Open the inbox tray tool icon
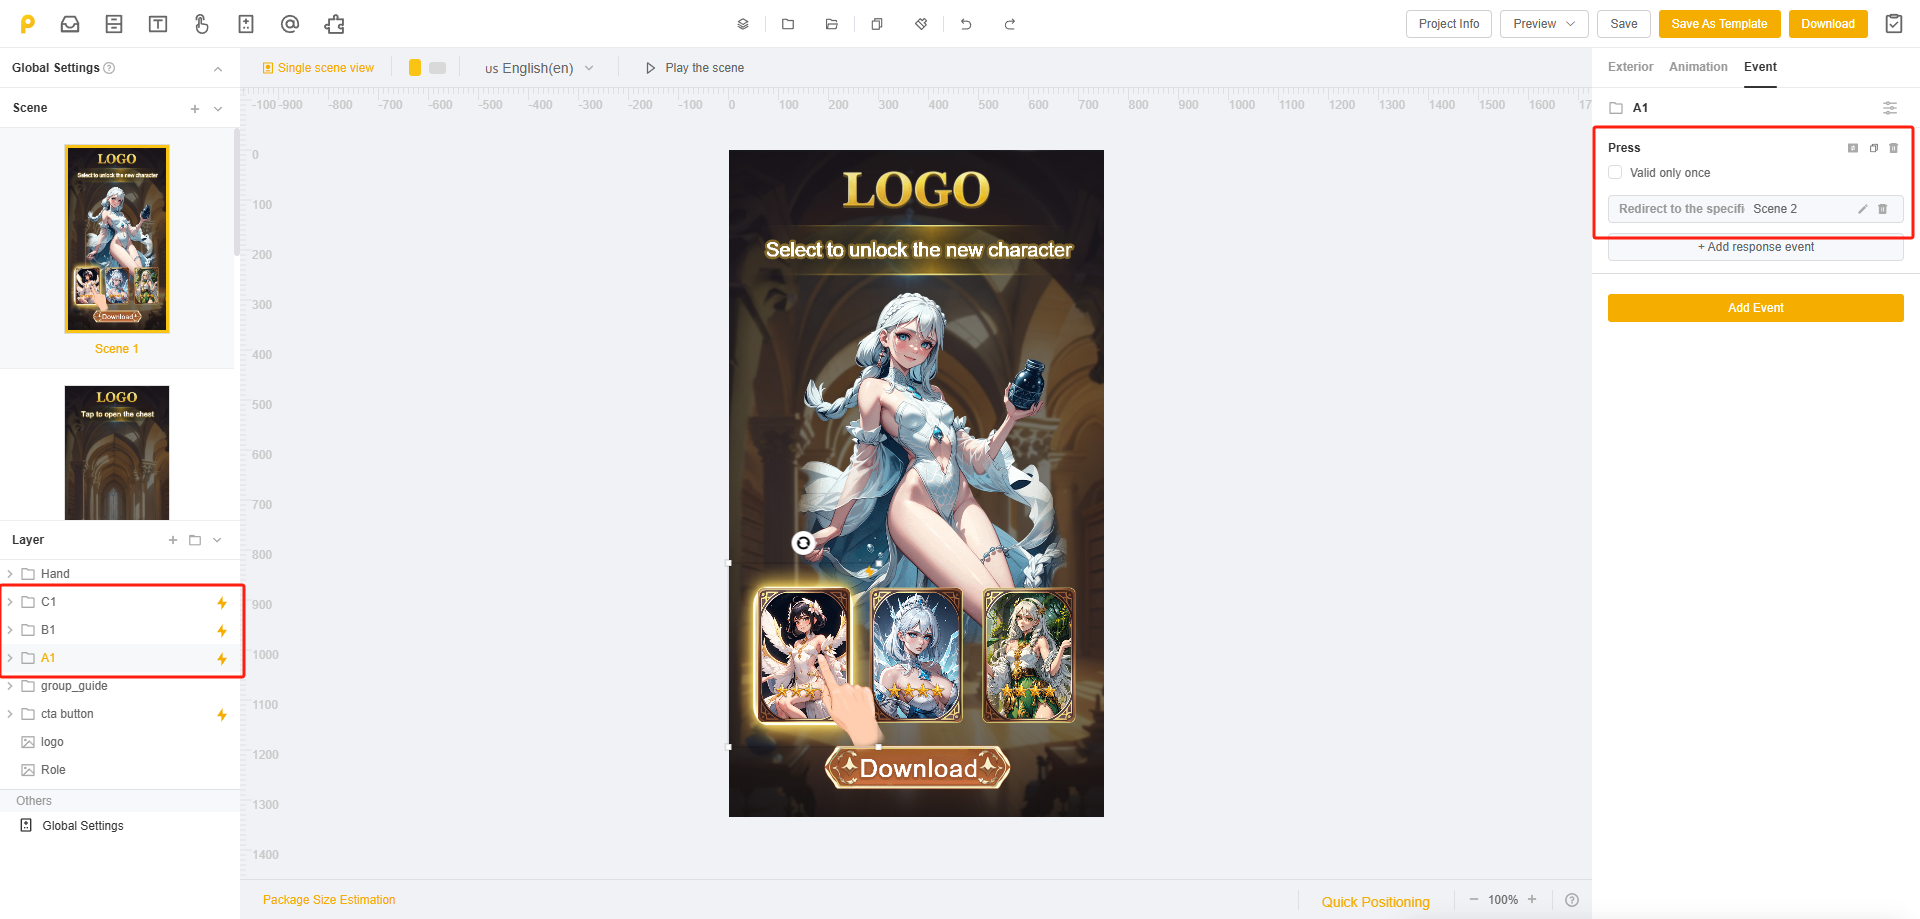Image resolution: width=1920 pixels, height=919 pixels. [x=70, y=24]
